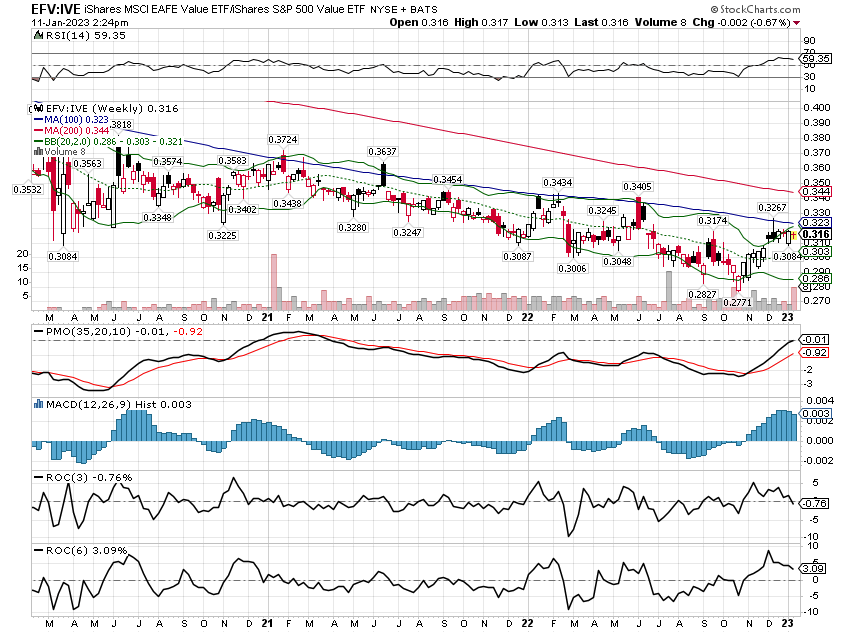Click the 0.3532 price label
Image resolution: width=850 pixels, height=633 pixels.
[x=27, y=190]
